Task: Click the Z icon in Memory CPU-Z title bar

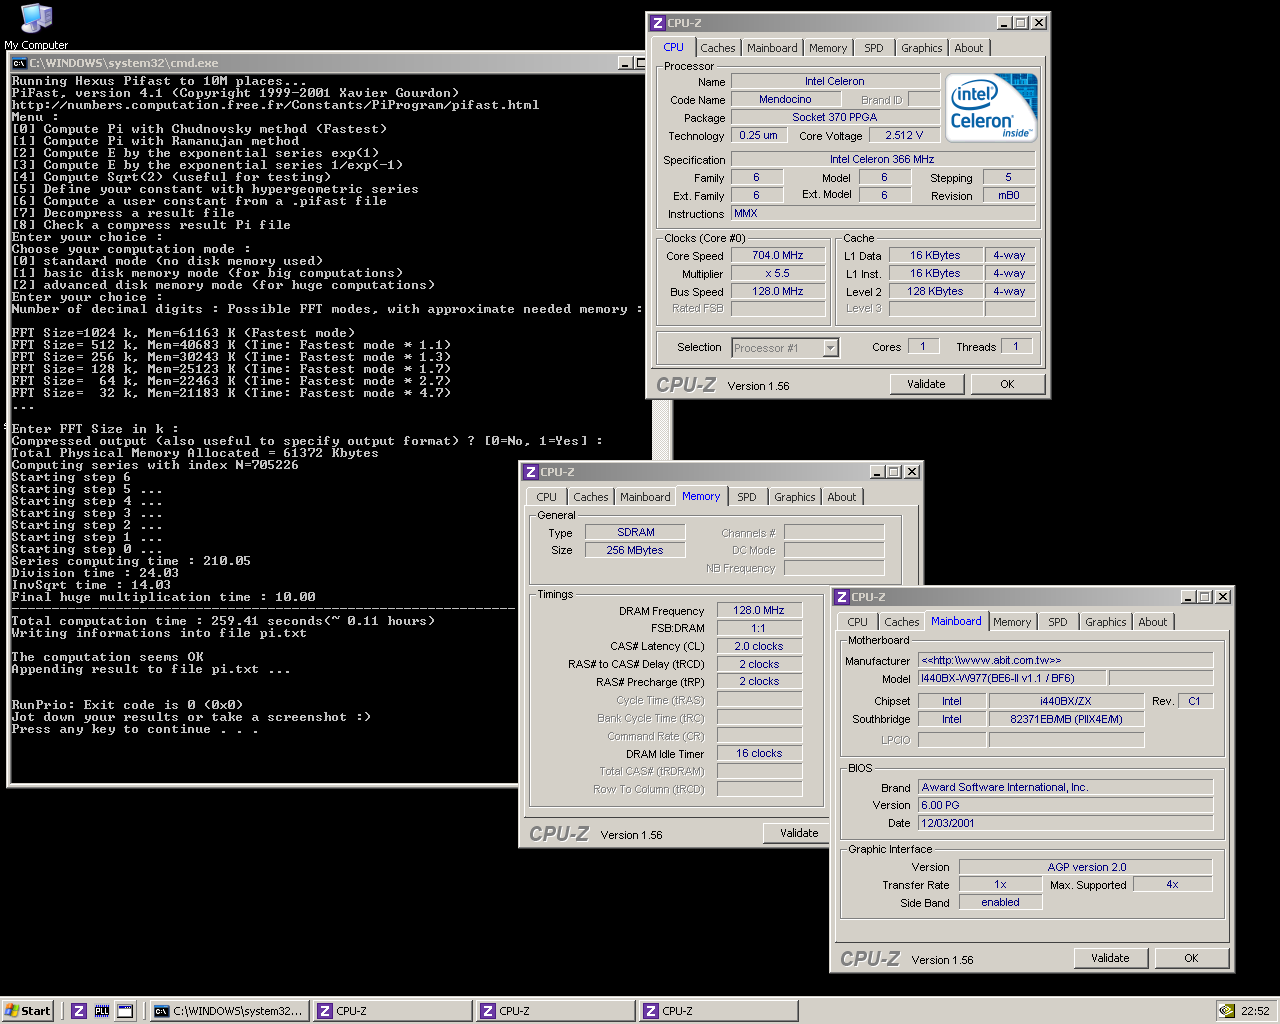Action: [x=530, y=471]
